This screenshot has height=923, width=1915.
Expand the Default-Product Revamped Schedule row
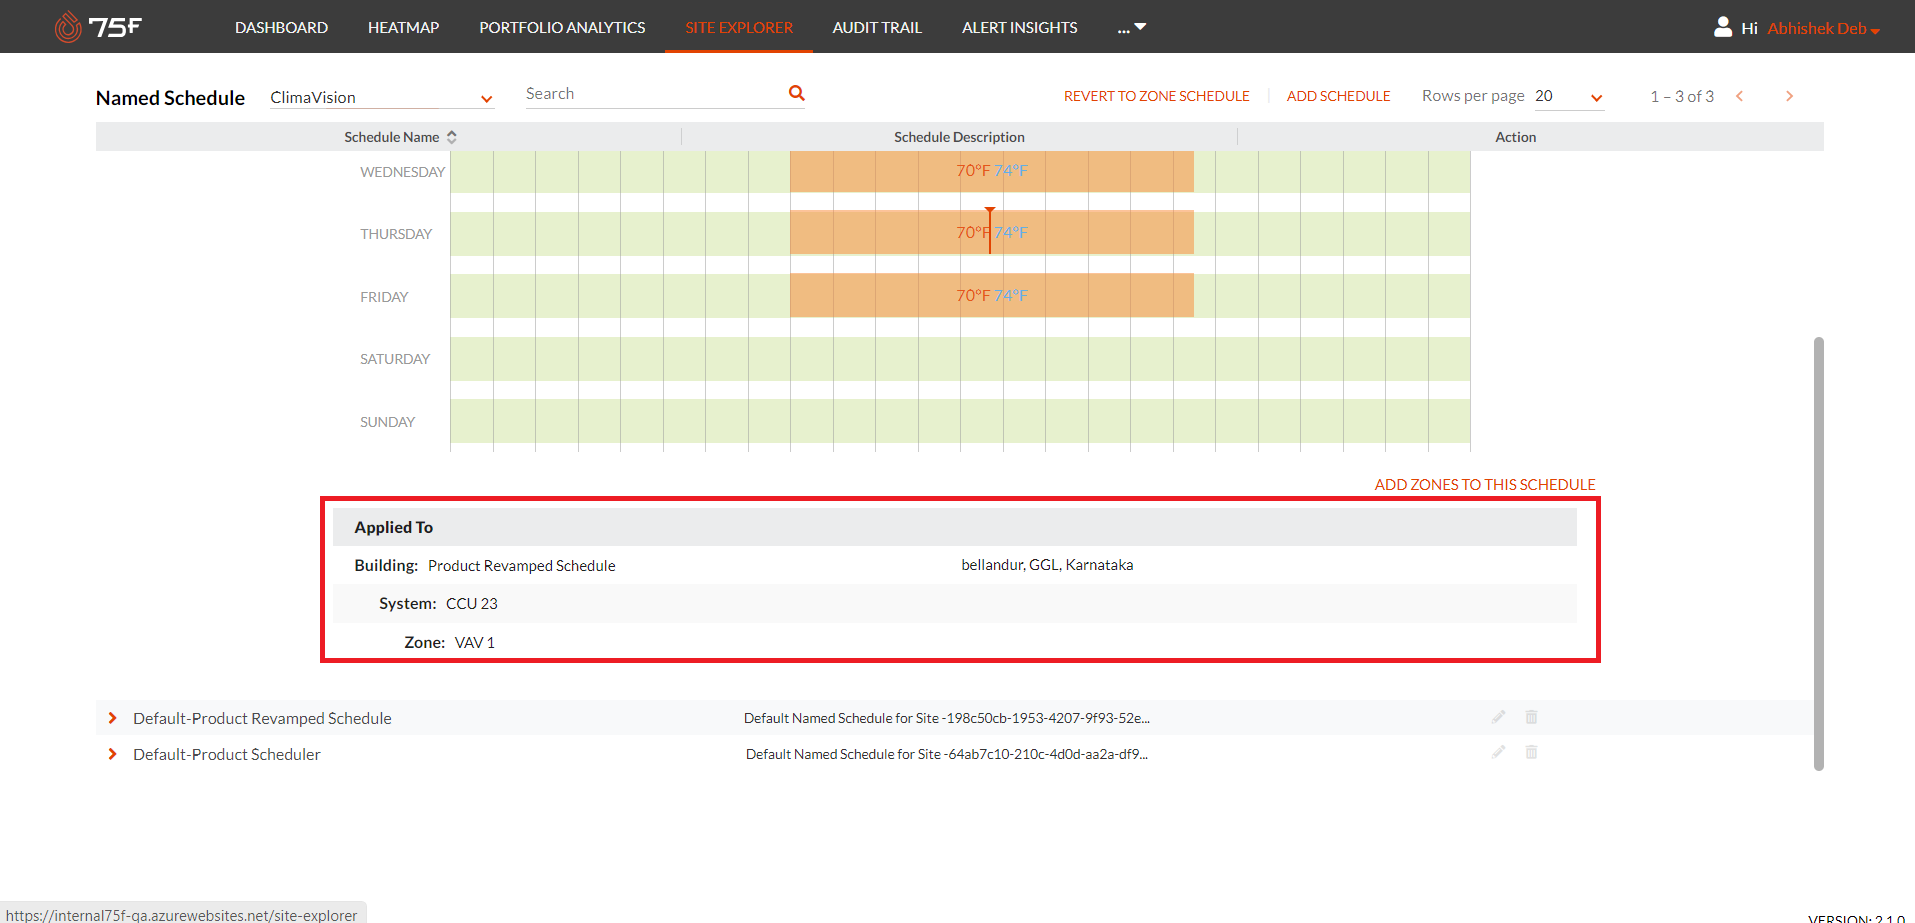click(x=112, y=718)
